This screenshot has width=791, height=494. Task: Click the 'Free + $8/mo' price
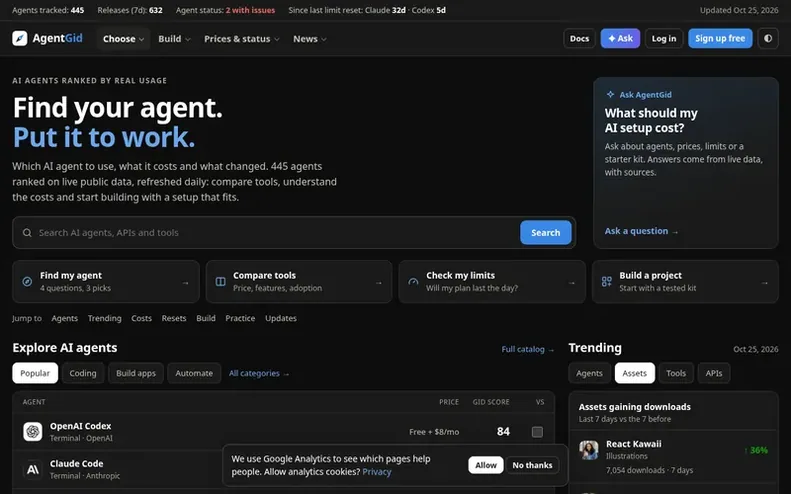pos(434,432)
